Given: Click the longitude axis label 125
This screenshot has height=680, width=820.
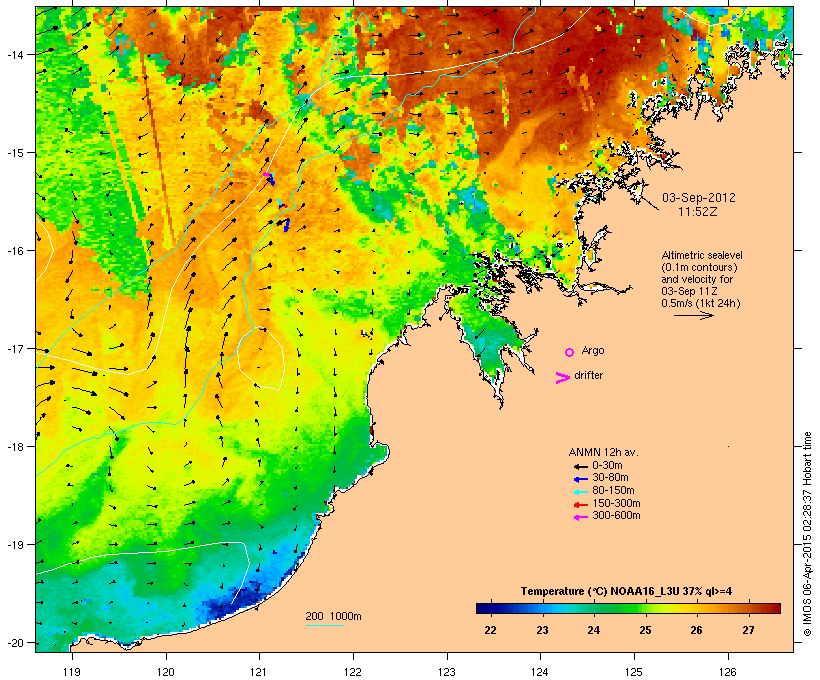Looking at the screenshot, I should 634,672.
